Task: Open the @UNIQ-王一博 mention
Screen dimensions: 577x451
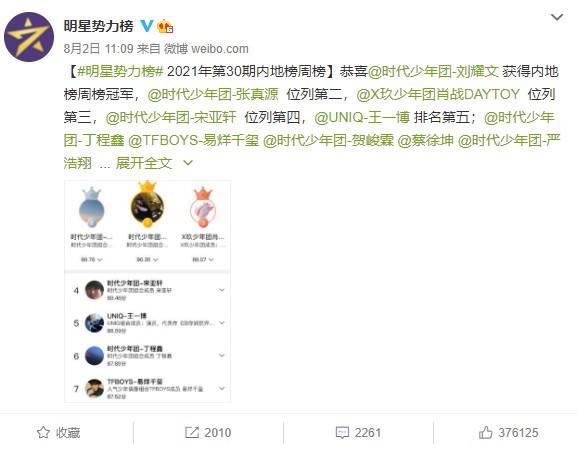Action: [x=362, y=117]
